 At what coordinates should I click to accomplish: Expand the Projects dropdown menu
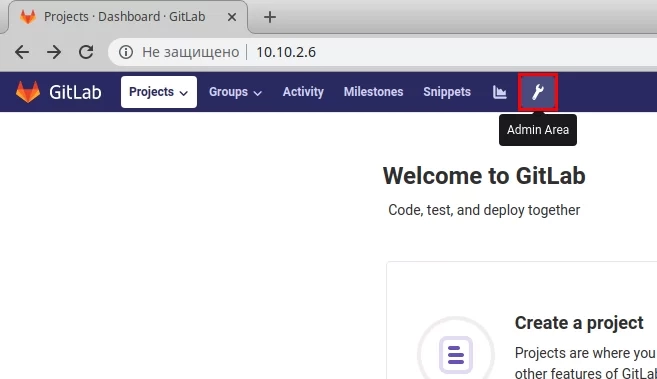tap(159, 92)
